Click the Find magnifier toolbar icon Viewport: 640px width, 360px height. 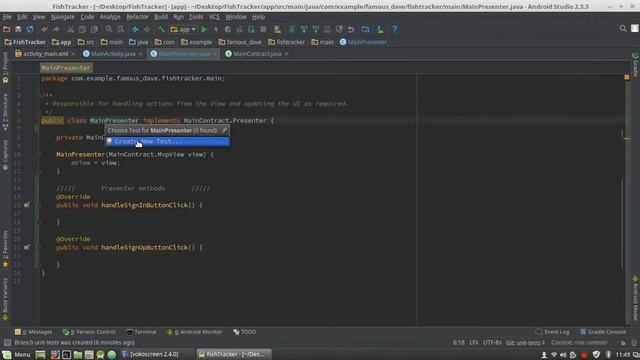pos(109,29)
